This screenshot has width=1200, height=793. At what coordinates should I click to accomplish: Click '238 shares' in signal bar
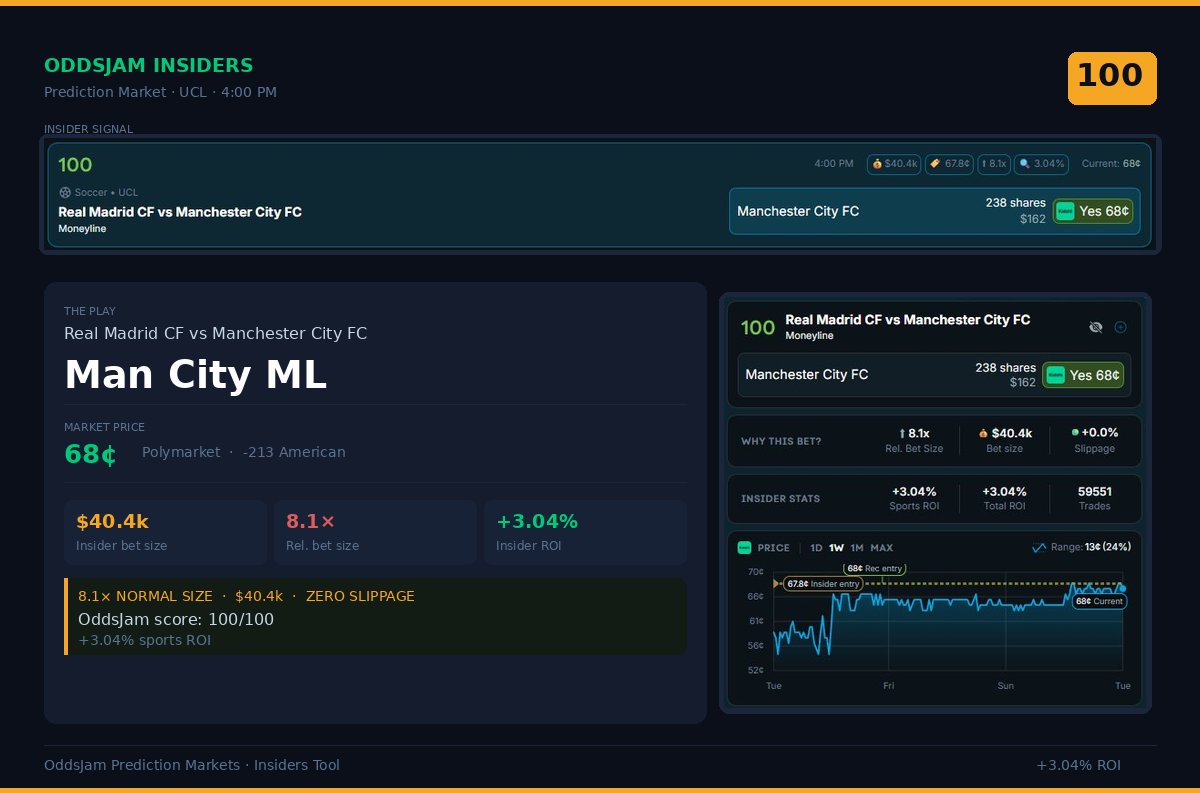1016,203
